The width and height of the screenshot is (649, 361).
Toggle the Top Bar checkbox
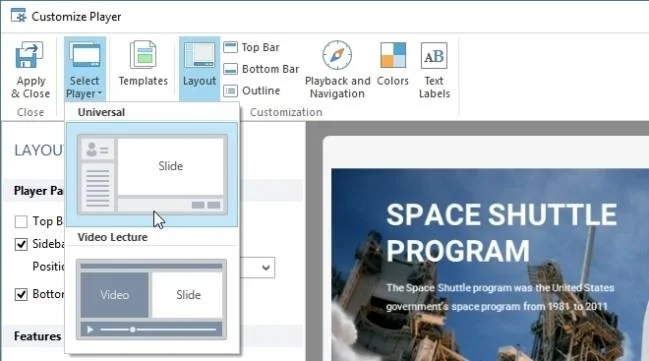point(21,221)
